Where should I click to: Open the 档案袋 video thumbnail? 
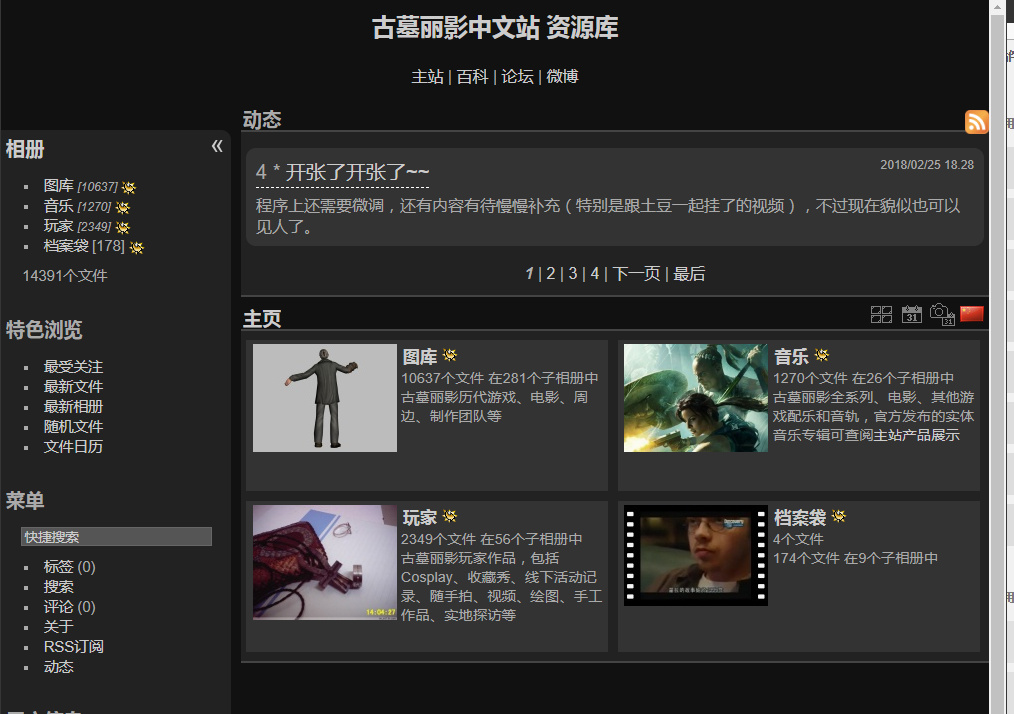[696, 556]
